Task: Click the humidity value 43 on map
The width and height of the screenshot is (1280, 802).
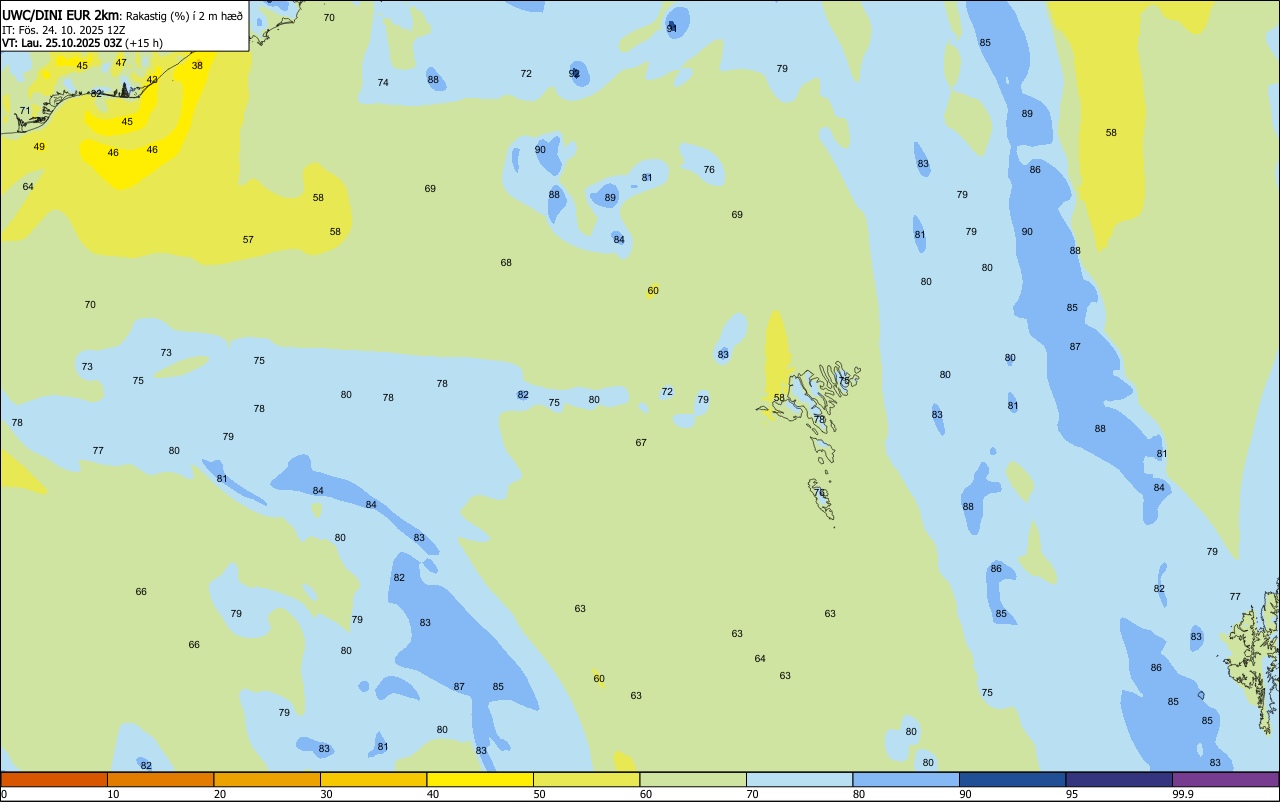Action: [x=152, y=79]
